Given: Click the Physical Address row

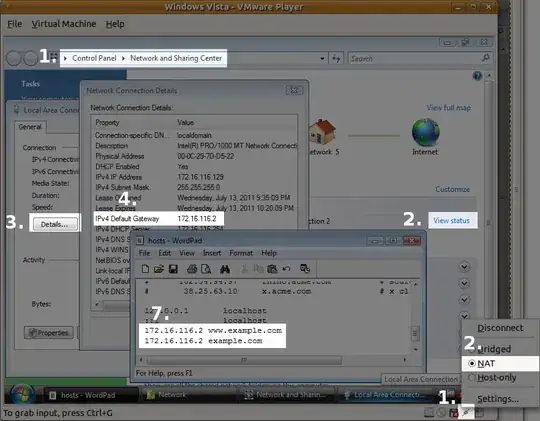Looking at the screenshot, I should 195,156.
